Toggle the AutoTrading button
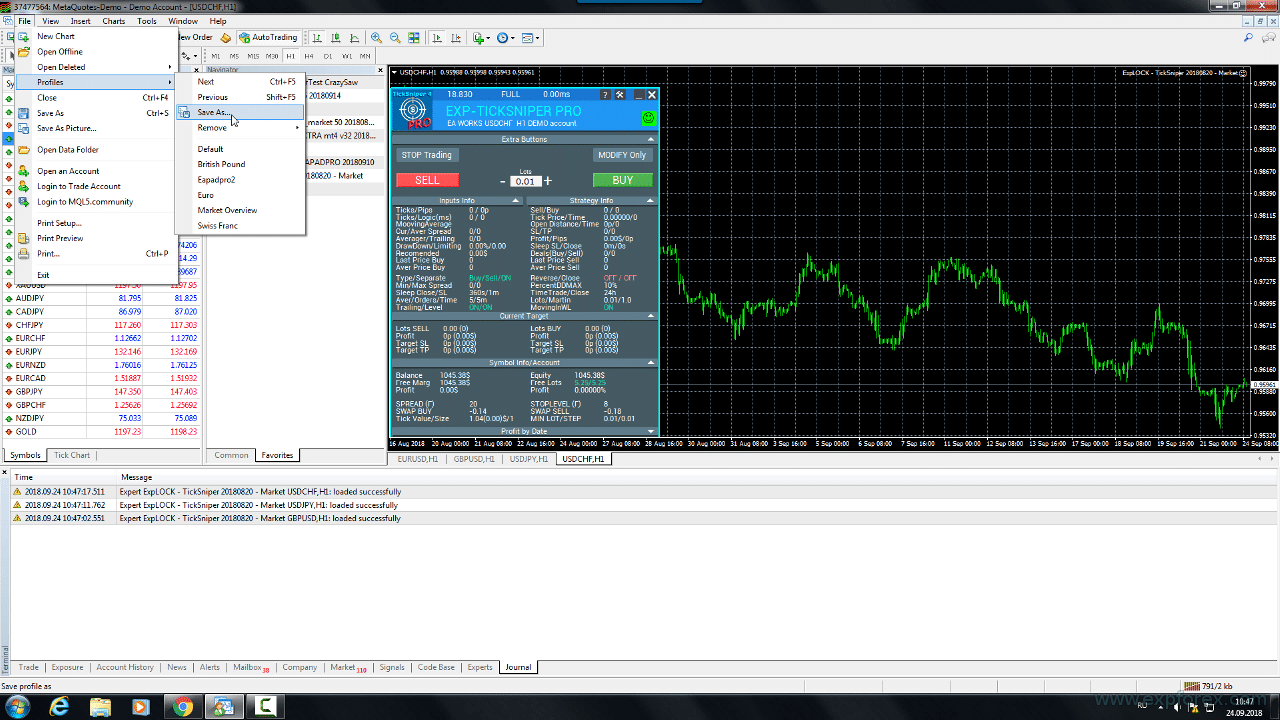Image resolution: width=1280 pixels, height=720 pixels. coord(268,38)
